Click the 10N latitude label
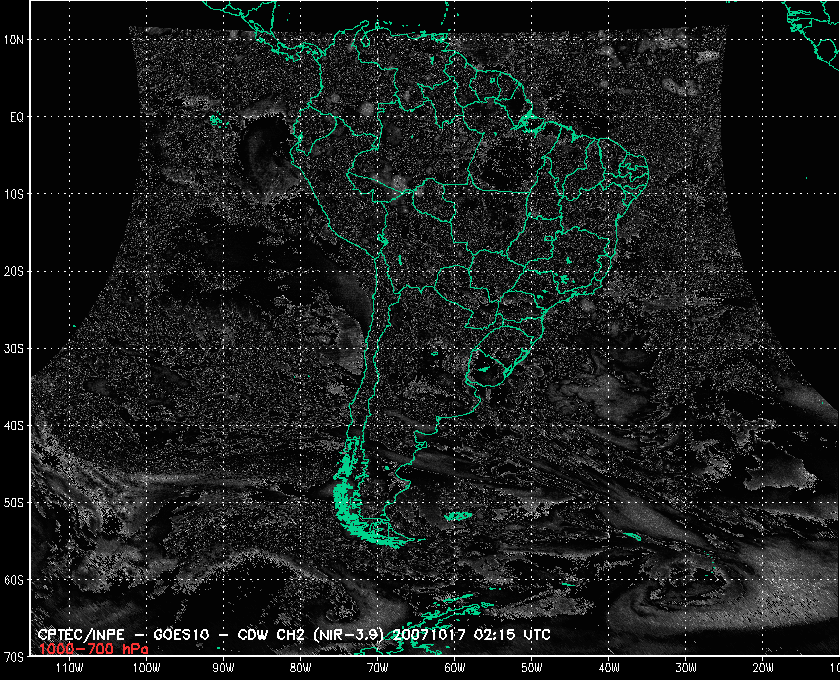The image size is (840, 680). pos(14,40)
